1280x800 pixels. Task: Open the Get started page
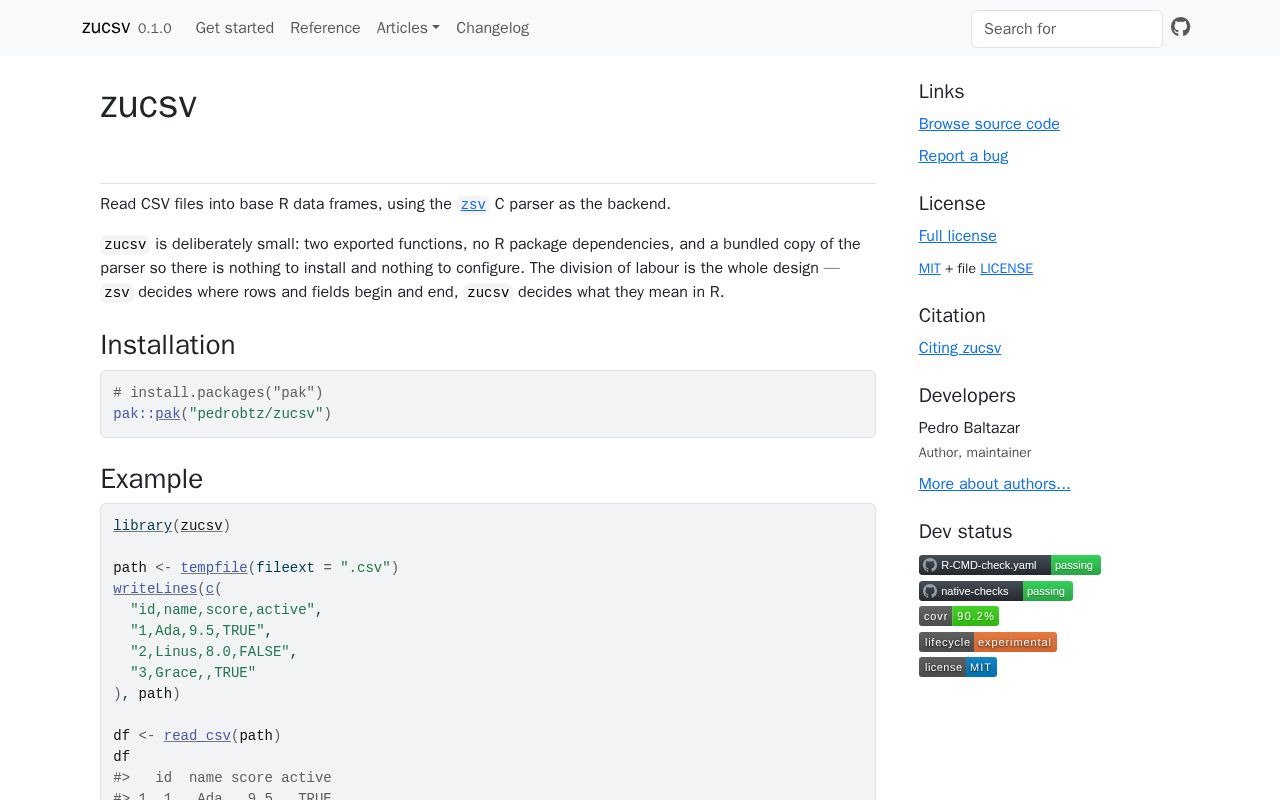tap(235, 28)
